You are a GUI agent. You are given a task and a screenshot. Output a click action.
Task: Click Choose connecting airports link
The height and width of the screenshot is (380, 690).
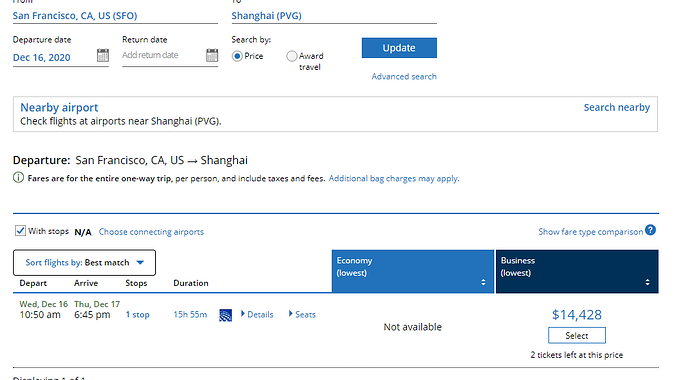click(151, 232)
